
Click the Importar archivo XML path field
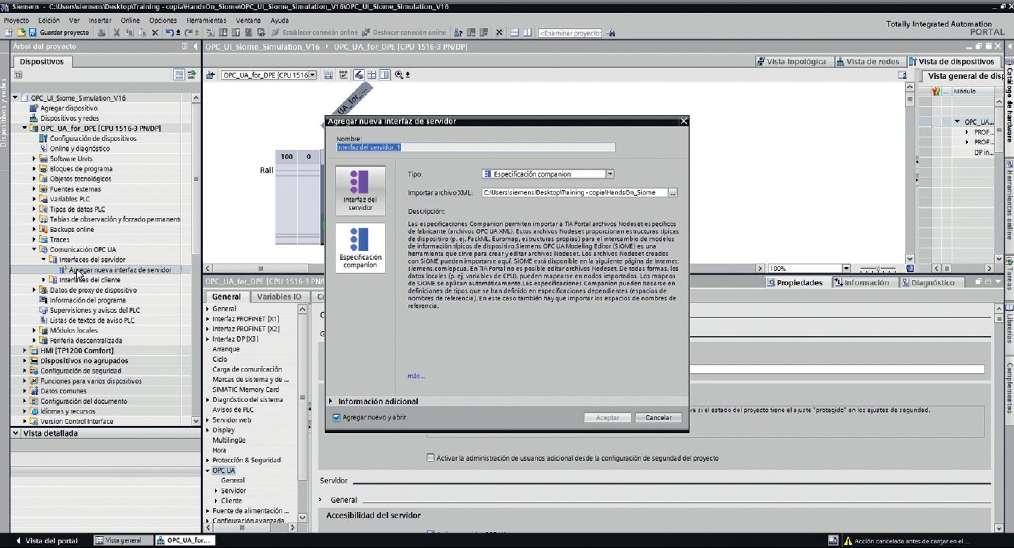click(574, 193)
